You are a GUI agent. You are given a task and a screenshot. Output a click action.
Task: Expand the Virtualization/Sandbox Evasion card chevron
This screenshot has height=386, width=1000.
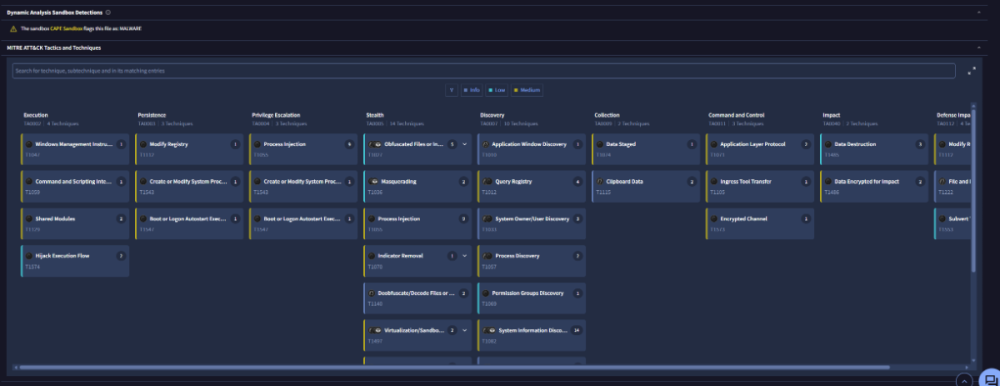pyautogui.click(x=465, y=330)
